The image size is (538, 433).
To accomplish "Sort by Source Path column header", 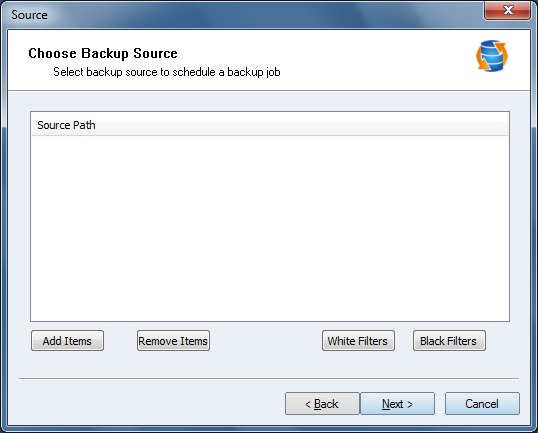I will click(x=66, y=125).
